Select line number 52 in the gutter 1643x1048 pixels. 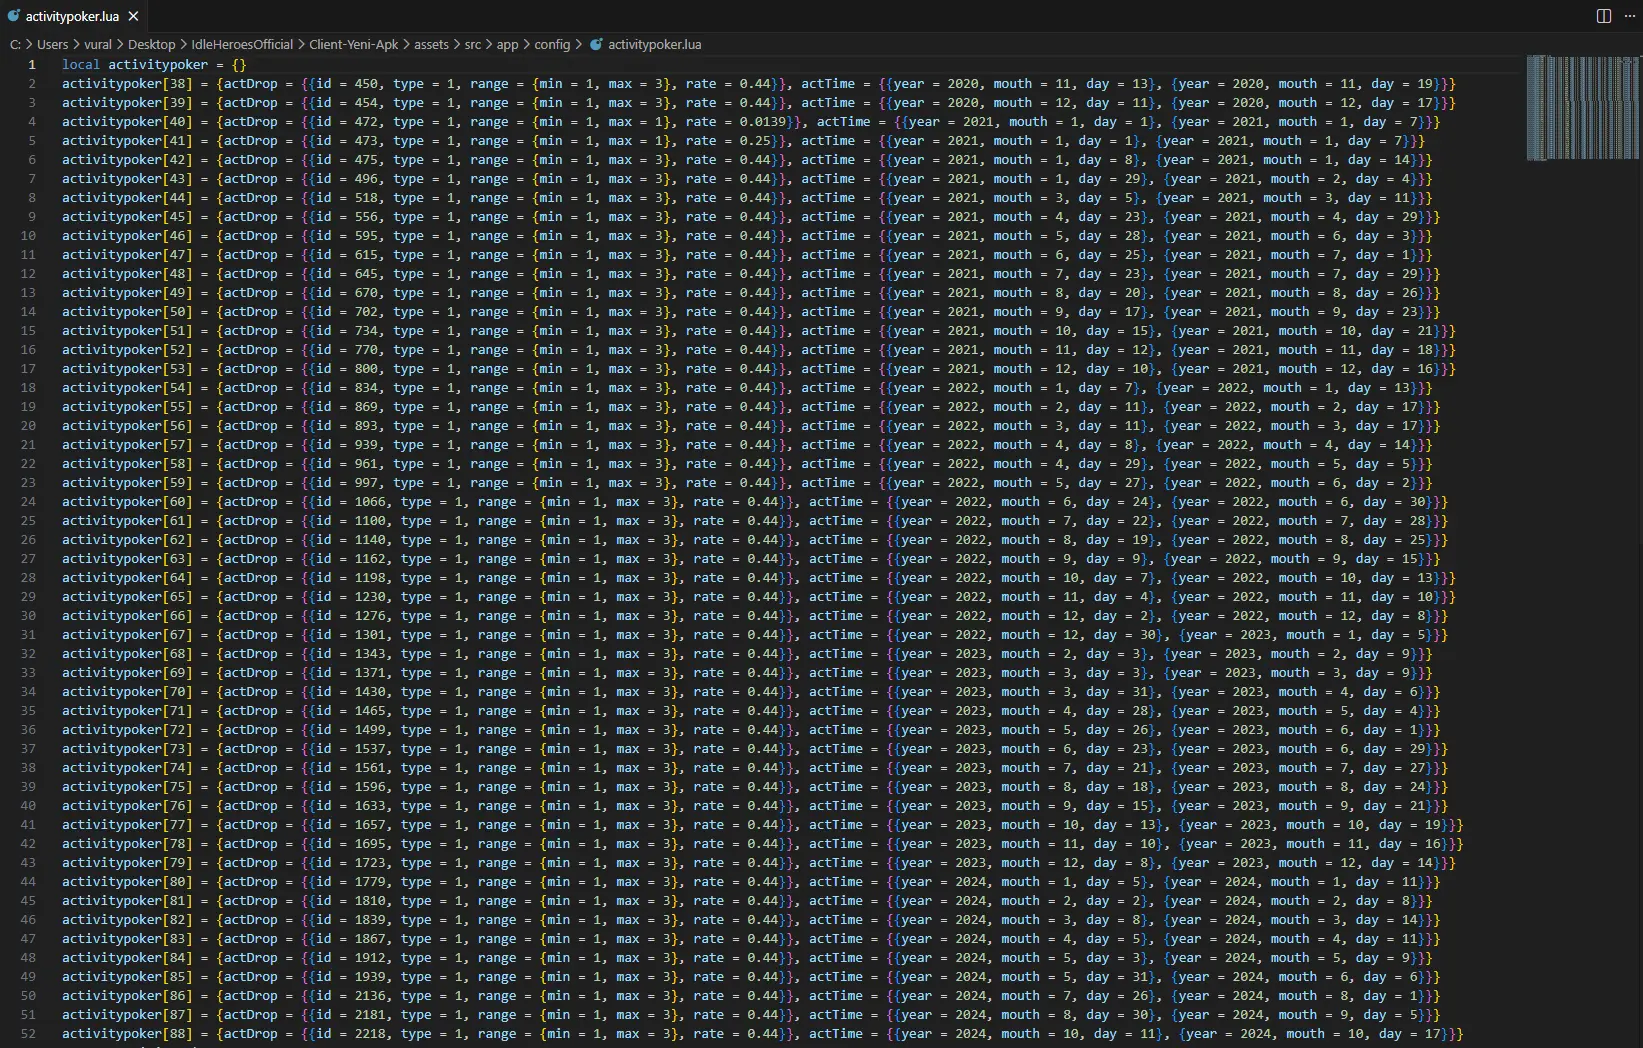(x=28, y=1034)
